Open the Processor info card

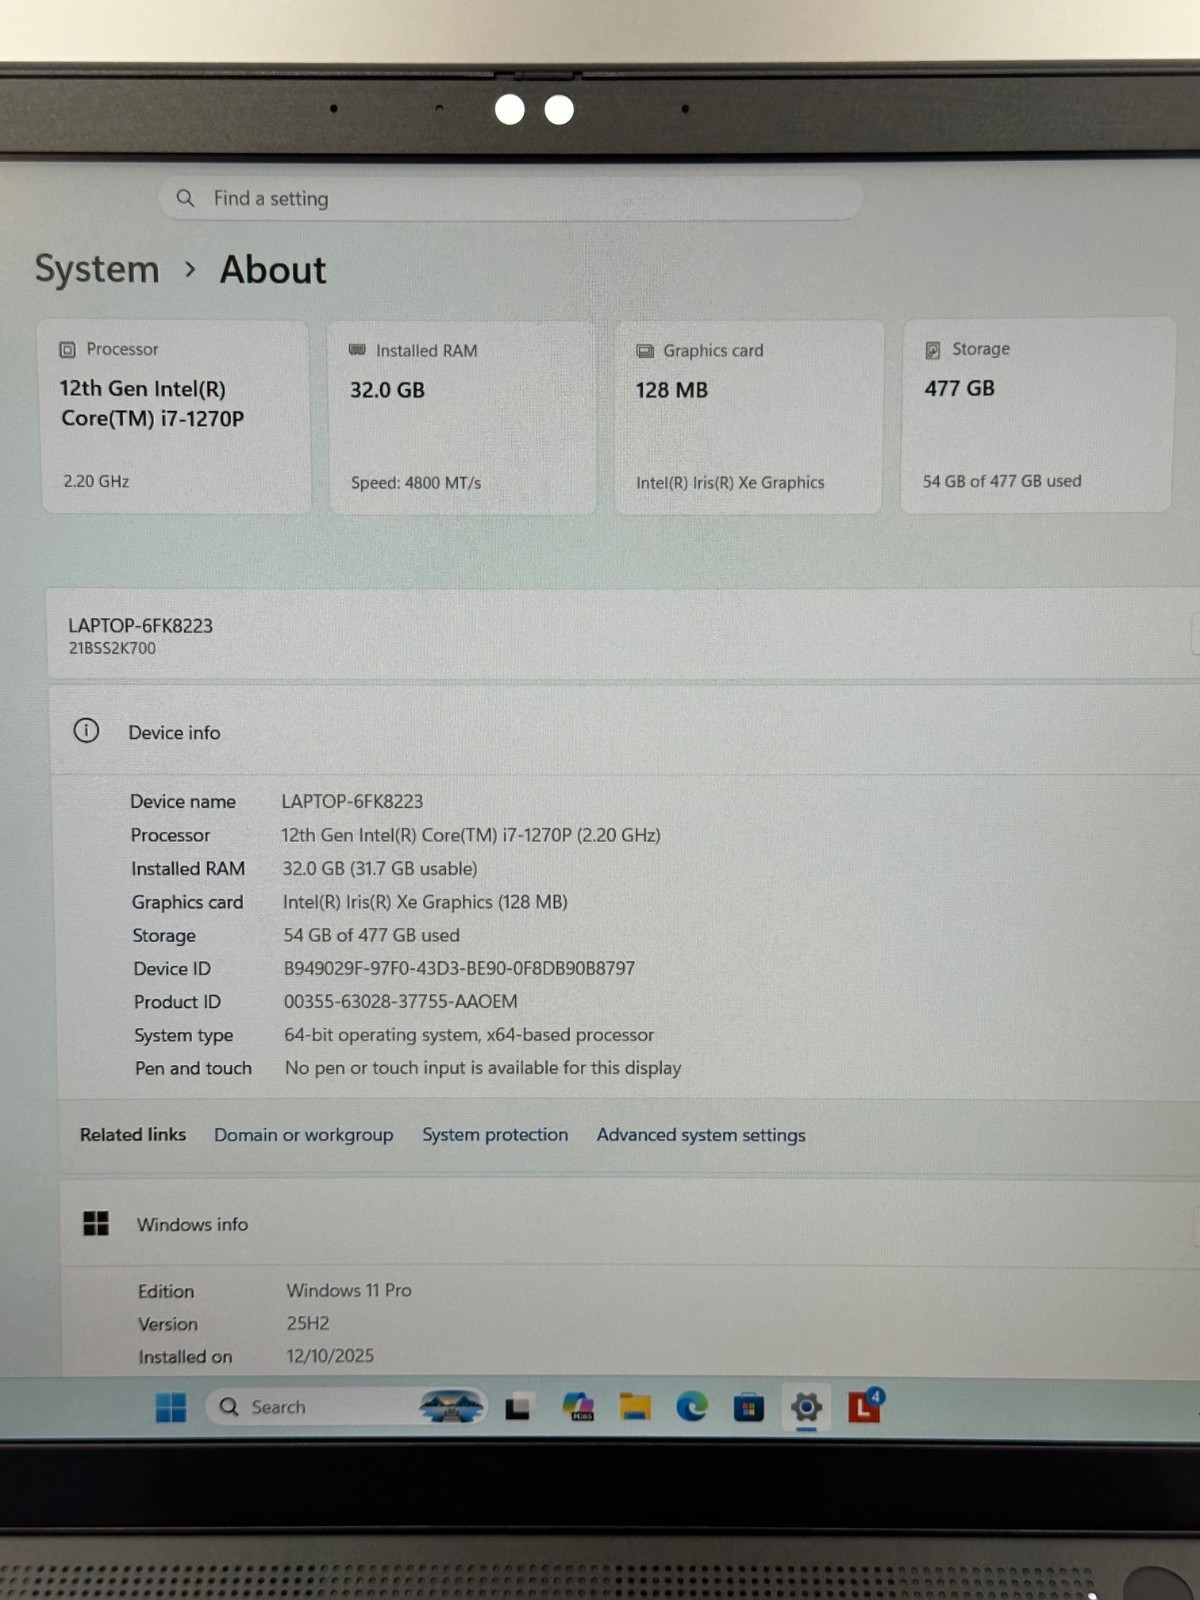175,417
